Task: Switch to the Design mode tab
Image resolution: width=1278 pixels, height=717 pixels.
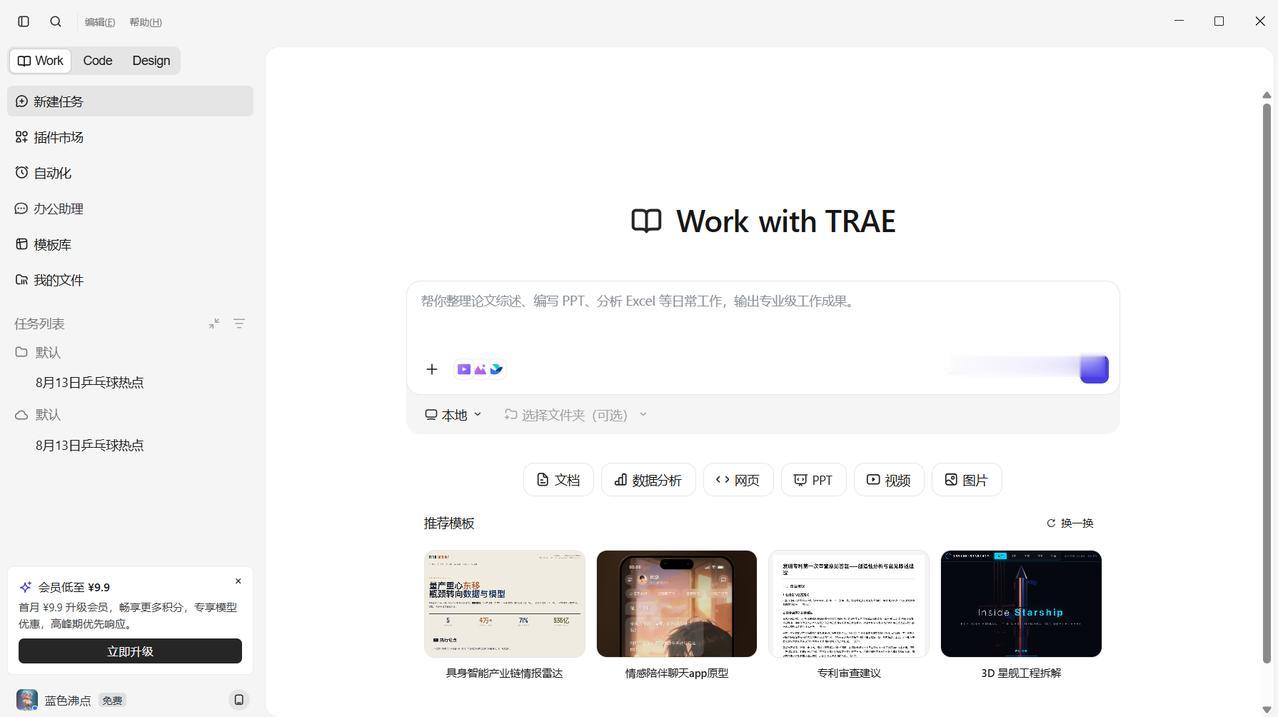Action: coord(151,61)
